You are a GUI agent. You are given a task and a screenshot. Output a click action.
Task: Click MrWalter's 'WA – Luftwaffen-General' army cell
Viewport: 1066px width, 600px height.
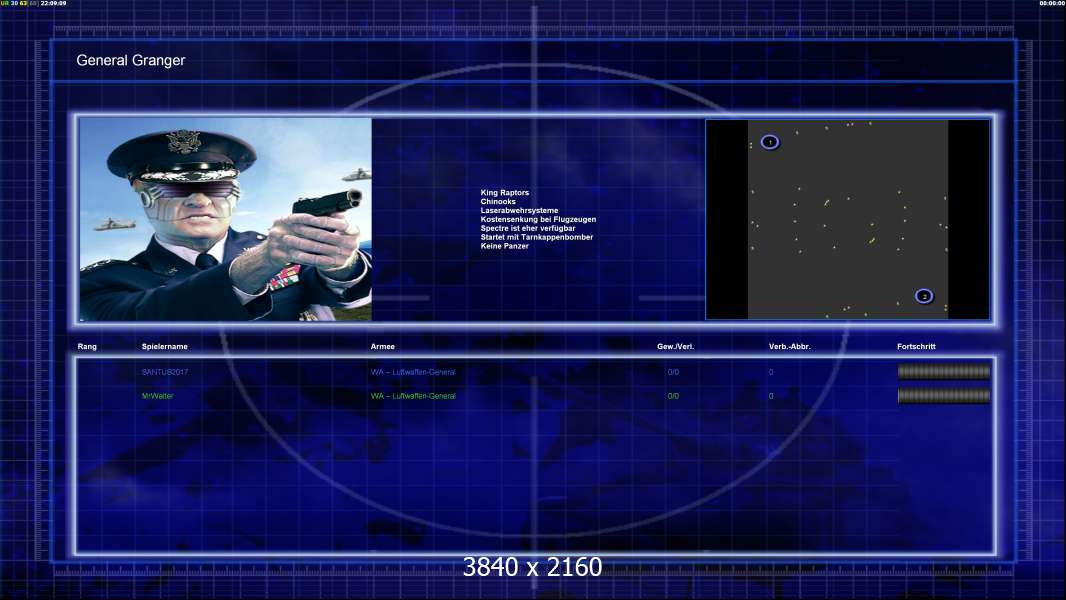(x=413, y=396)
